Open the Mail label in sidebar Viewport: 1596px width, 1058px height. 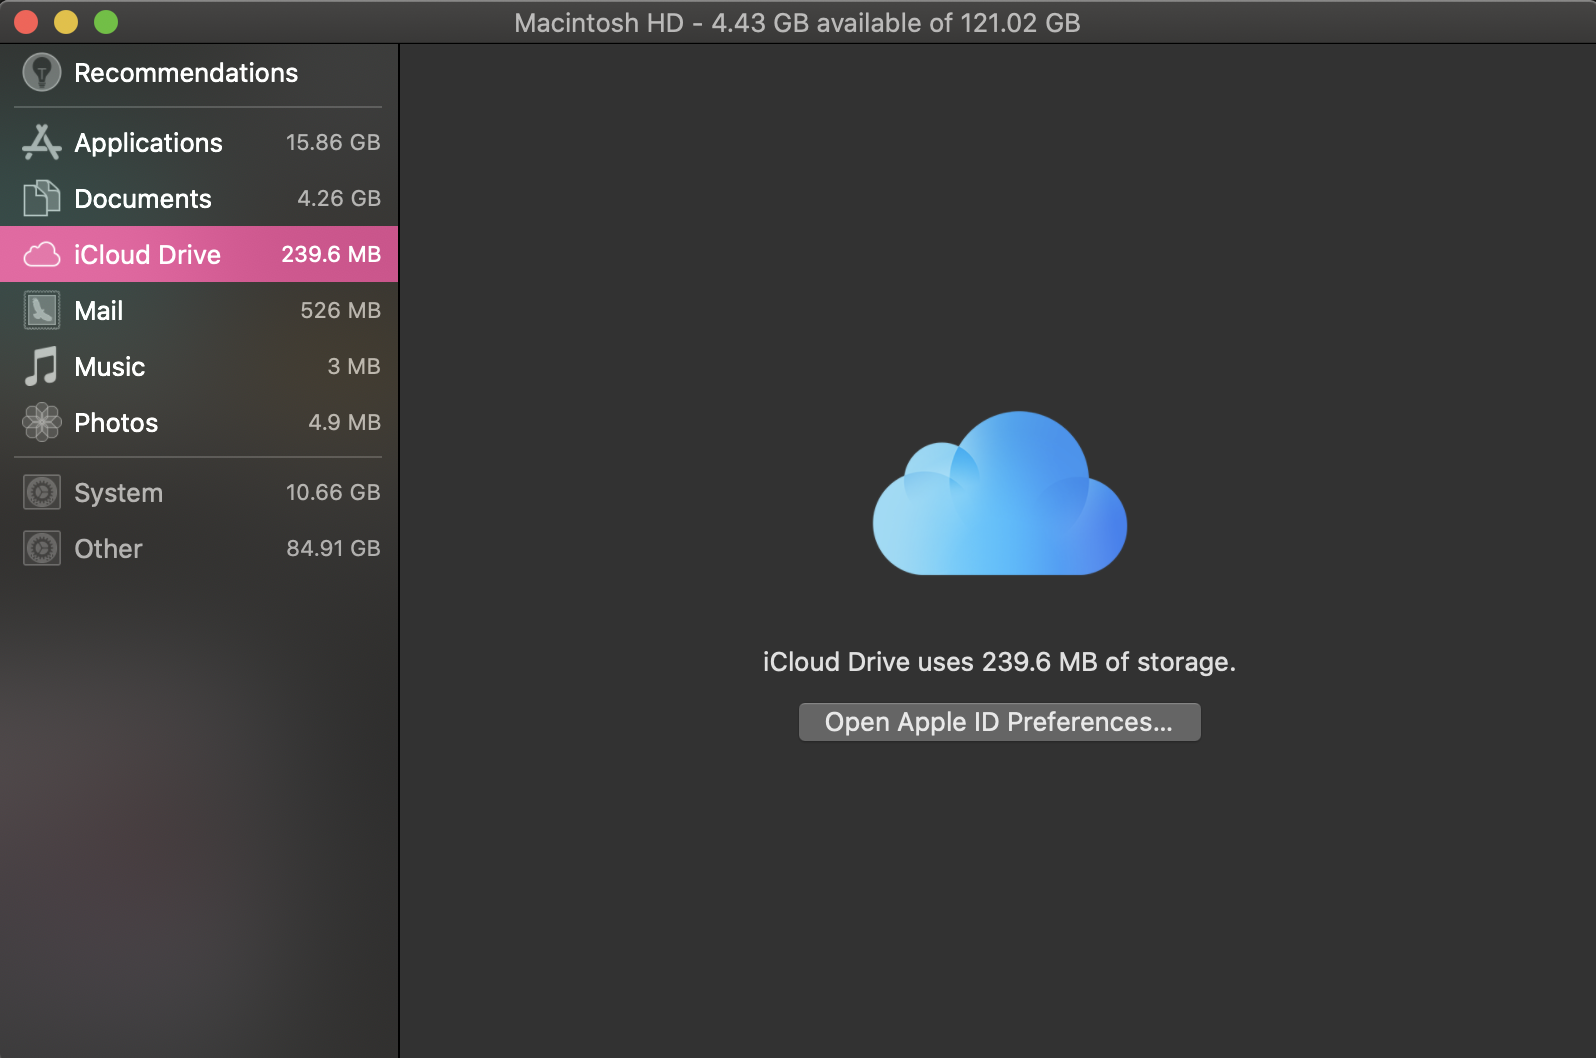[99, 311]
